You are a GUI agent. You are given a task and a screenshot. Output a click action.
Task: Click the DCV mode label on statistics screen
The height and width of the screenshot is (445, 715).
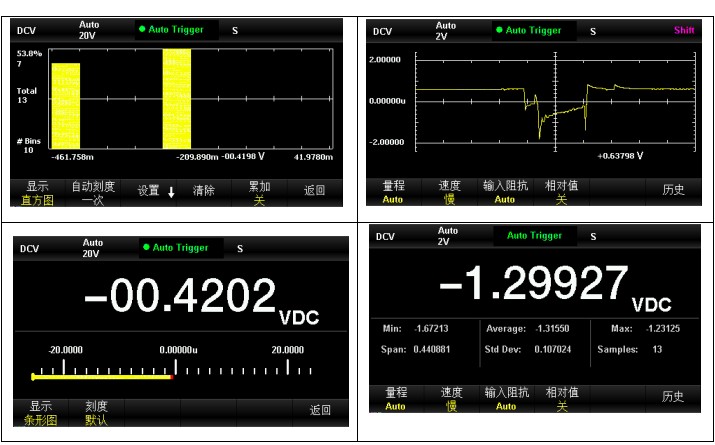(x=386, y=237)
